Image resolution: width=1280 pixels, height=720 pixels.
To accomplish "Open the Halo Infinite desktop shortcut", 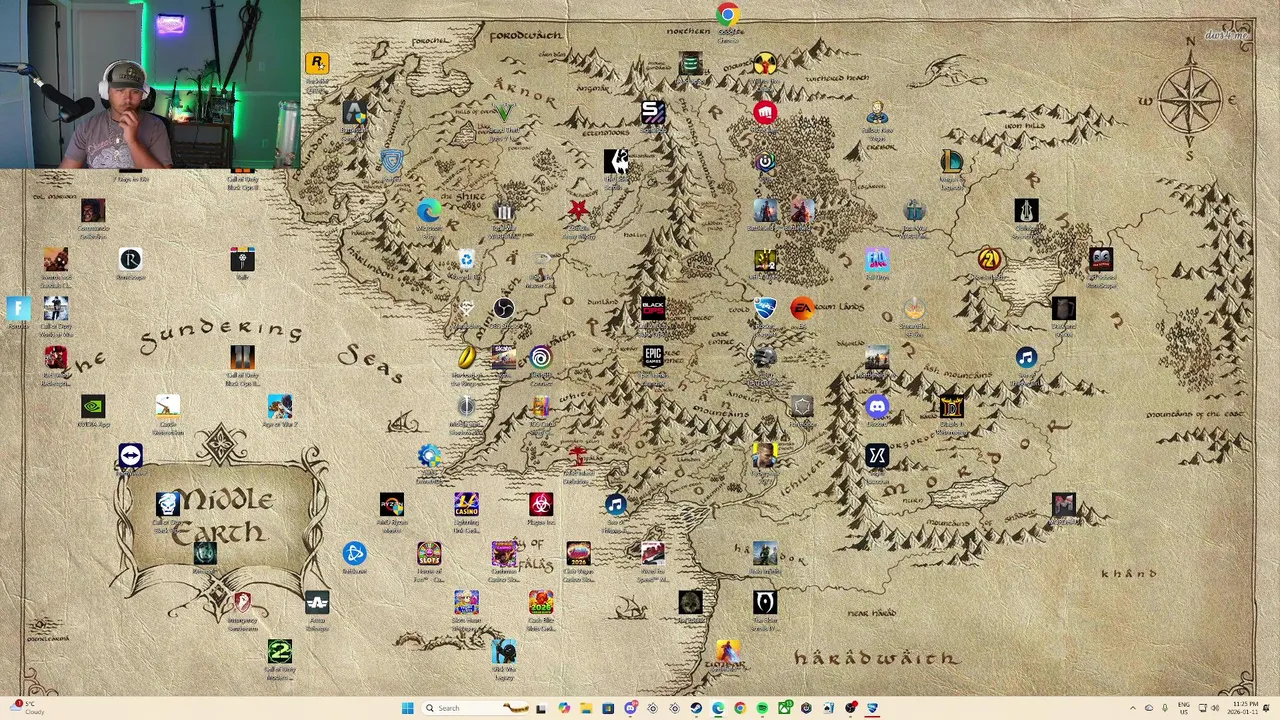I will [765, 553].
